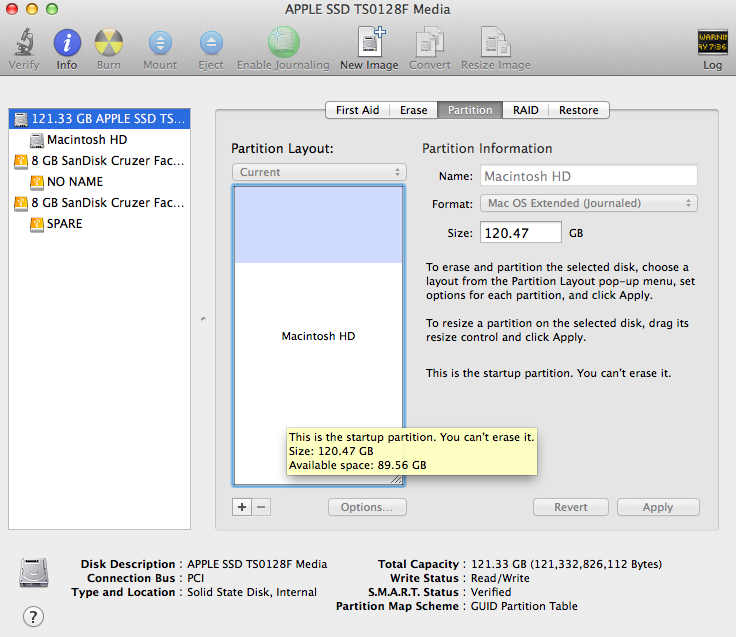Click the Convert toolbar icon
The image size is (736, 637).
[x=429, y=42]
